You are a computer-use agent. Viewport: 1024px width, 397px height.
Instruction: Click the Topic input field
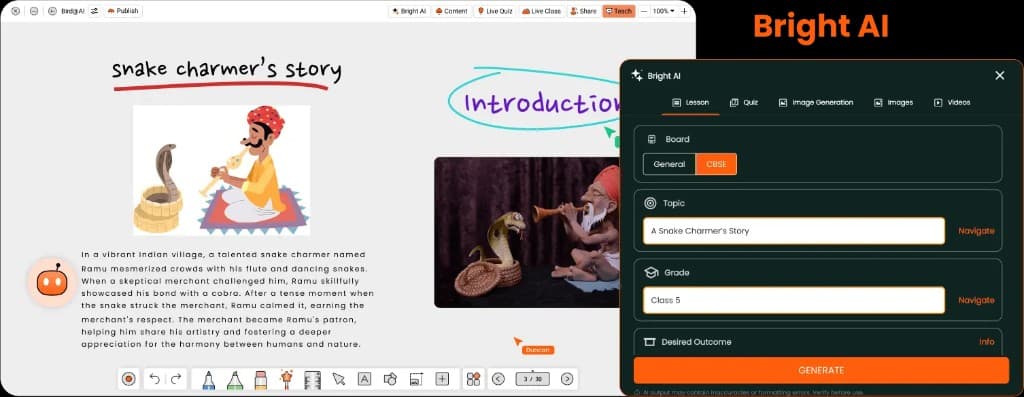click(x=793, y=231)
